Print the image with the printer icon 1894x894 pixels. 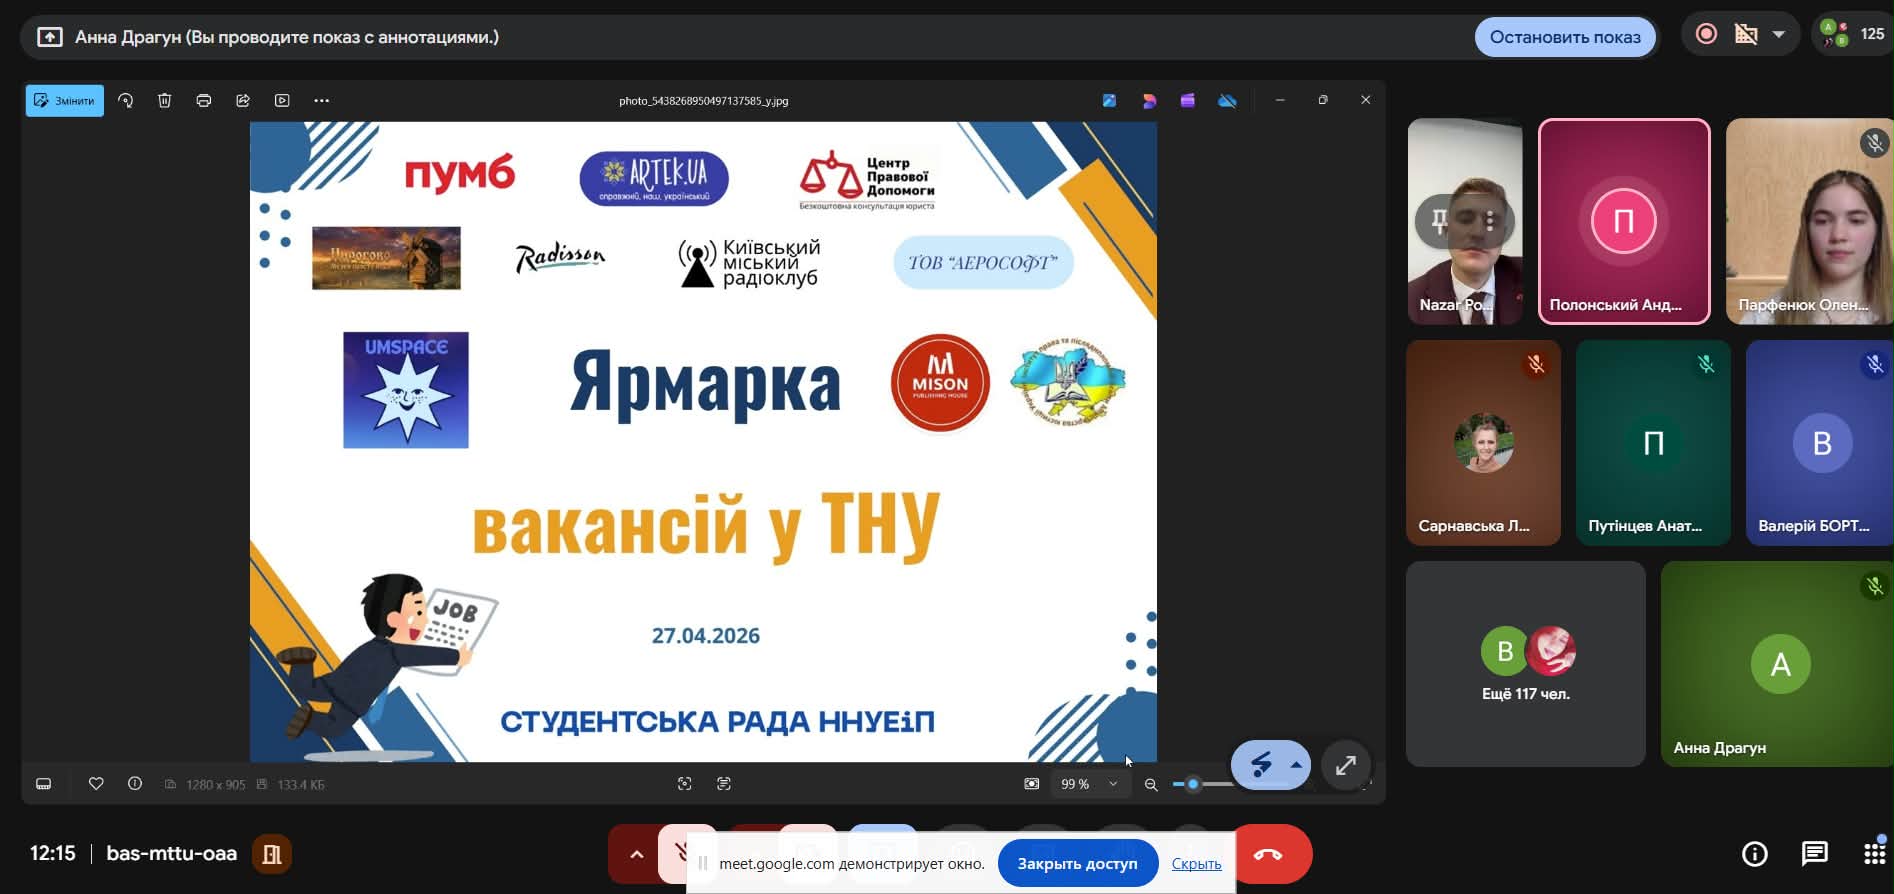[x=204, y=101]
